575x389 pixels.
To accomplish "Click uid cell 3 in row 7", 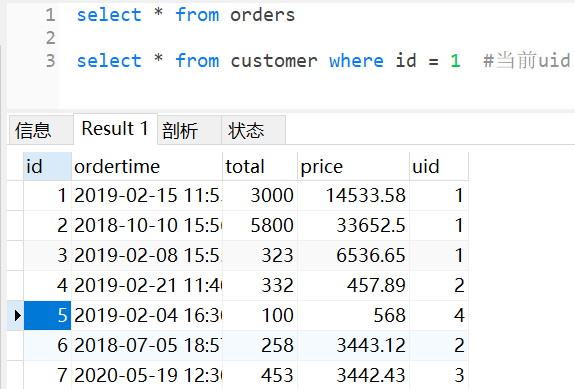I will [x=439, y=375].
